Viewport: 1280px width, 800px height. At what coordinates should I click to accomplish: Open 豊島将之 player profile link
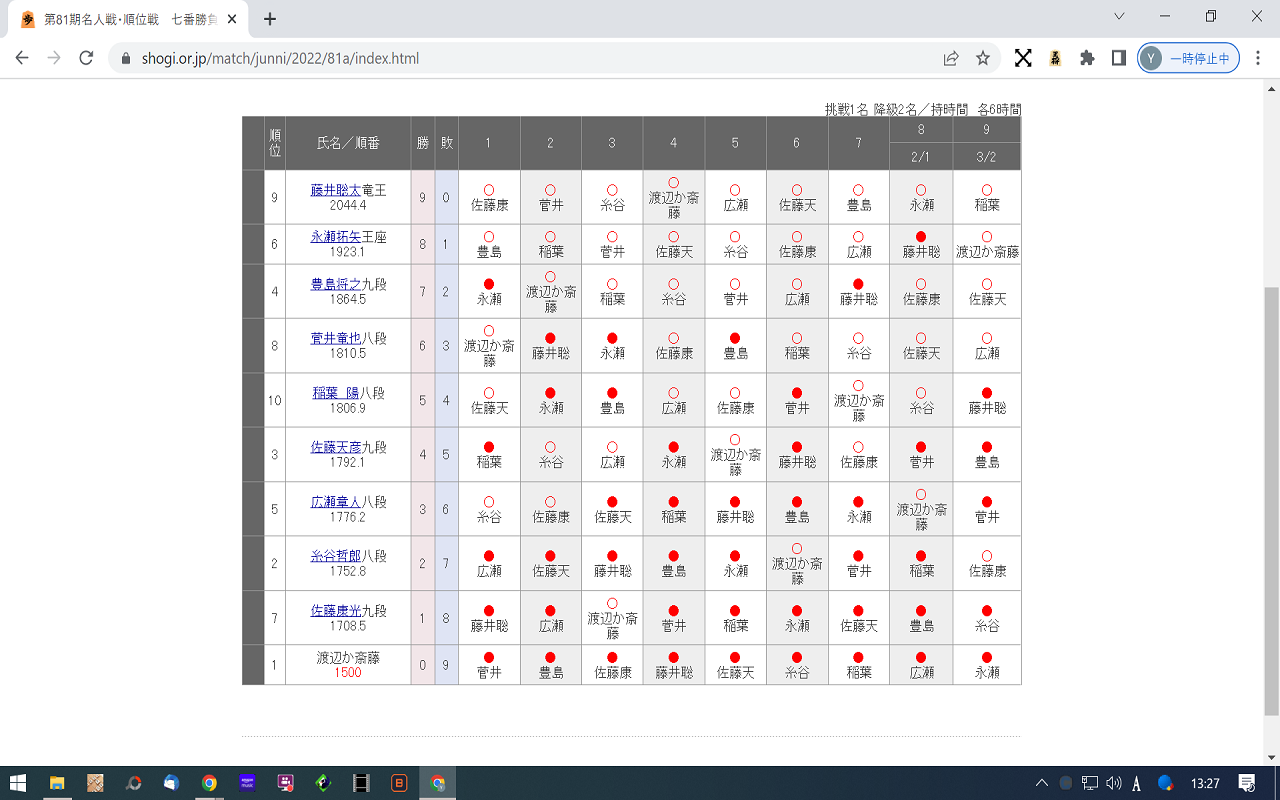[x=335, y=285]
